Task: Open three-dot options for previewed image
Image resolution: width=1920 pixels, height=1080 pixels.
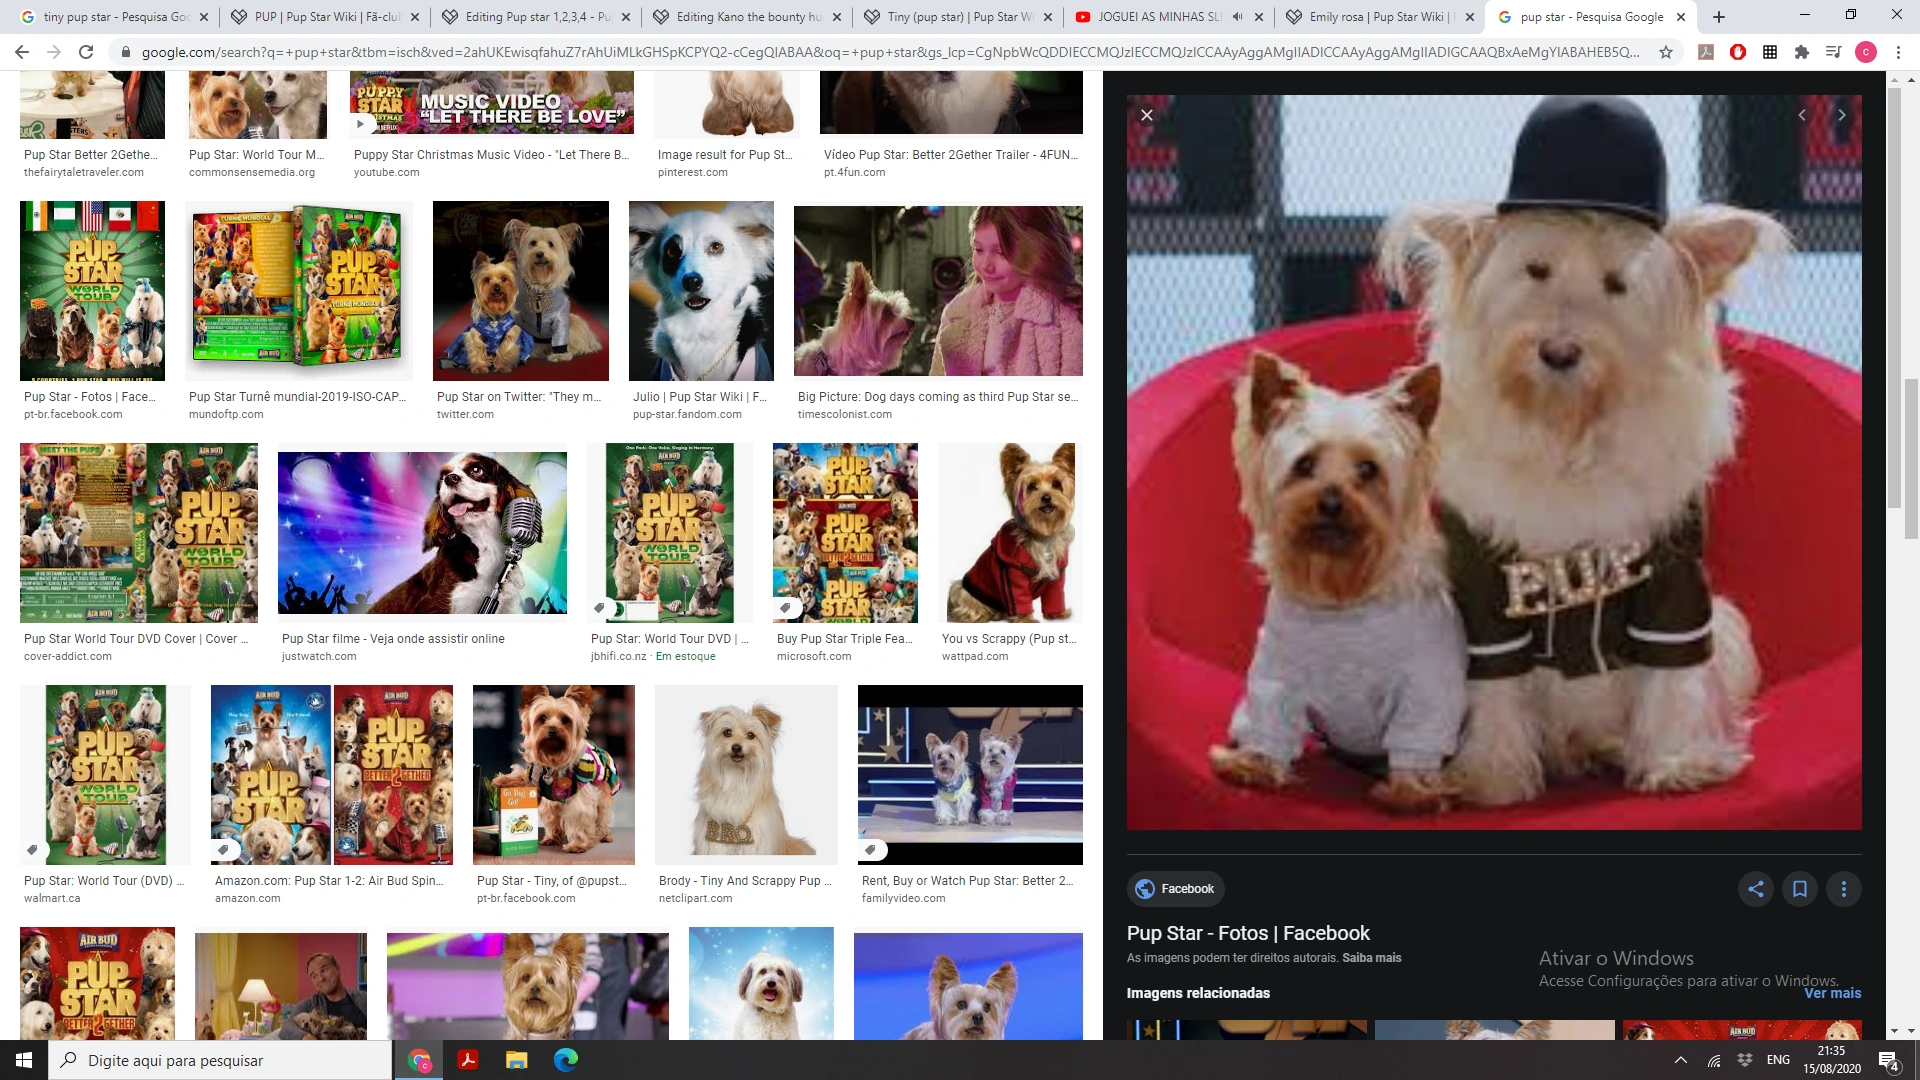Action: click(x=1844, y=889)
